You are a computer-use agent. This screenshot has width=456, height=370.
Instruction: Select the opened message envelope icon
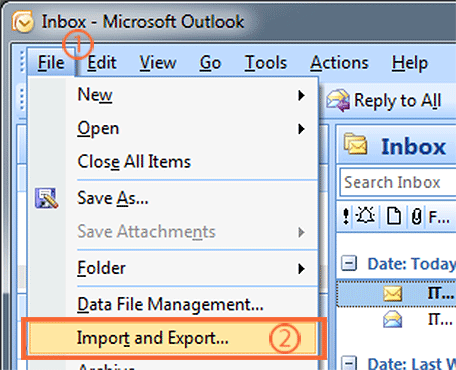tap(392, 319)
